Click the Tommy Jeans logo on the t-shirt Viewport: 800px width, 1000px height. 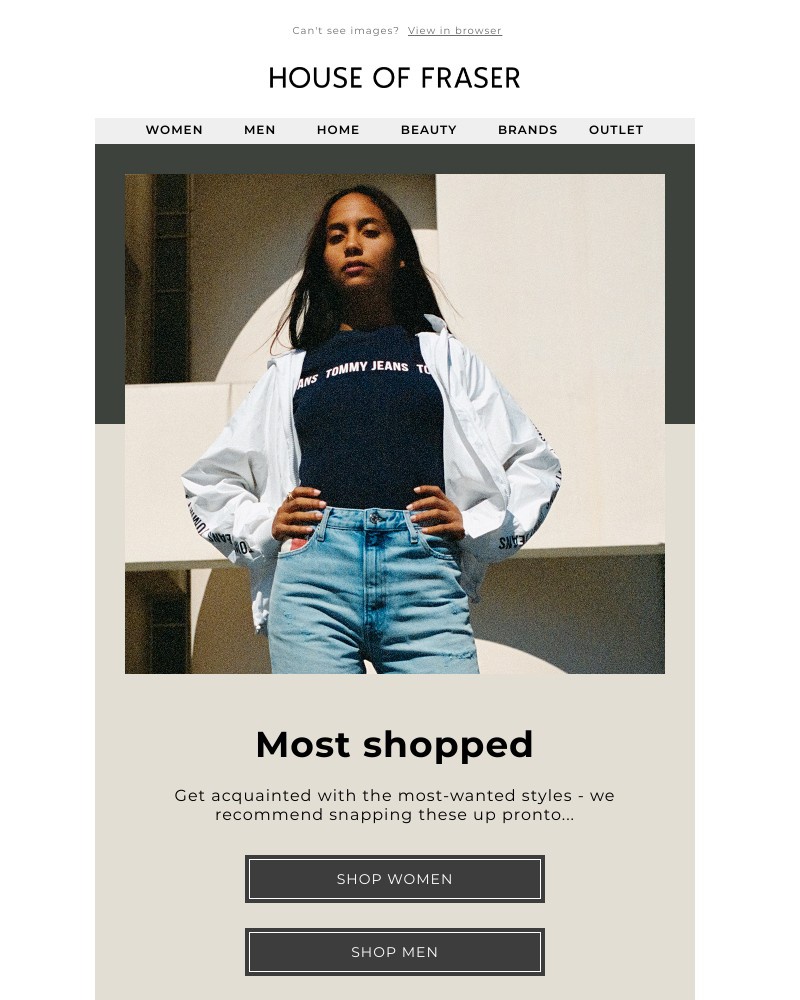coord(367,369)
